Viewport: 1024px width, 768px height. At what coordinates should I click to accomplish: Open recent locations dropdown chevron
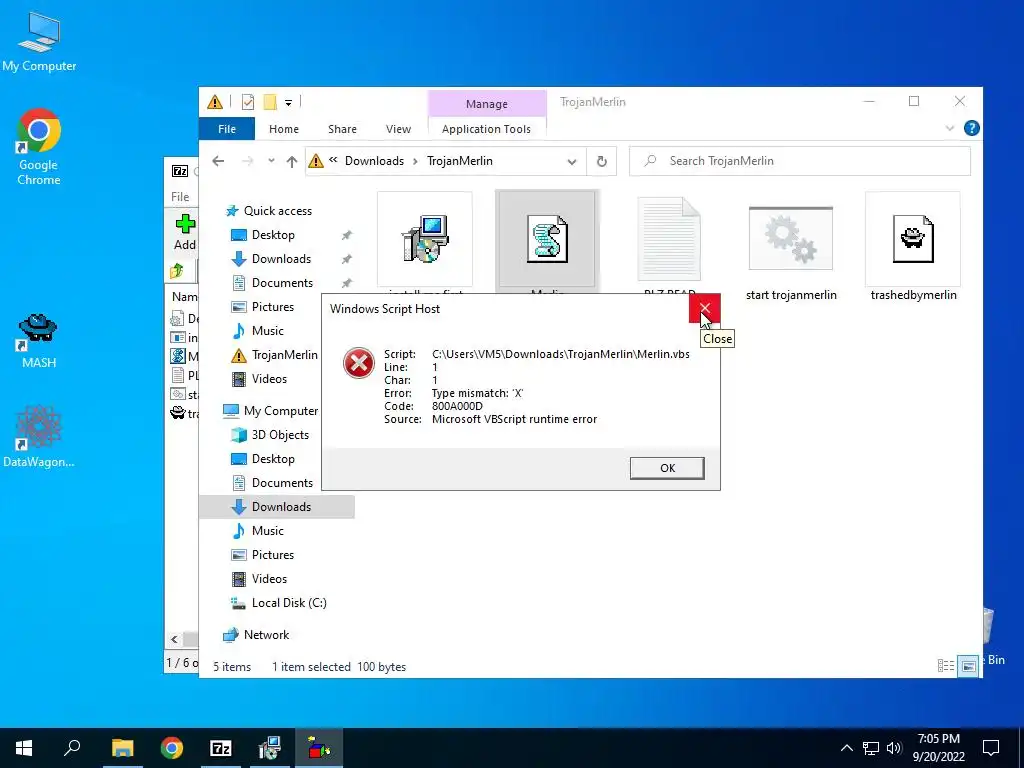click(x=271, y=161)
